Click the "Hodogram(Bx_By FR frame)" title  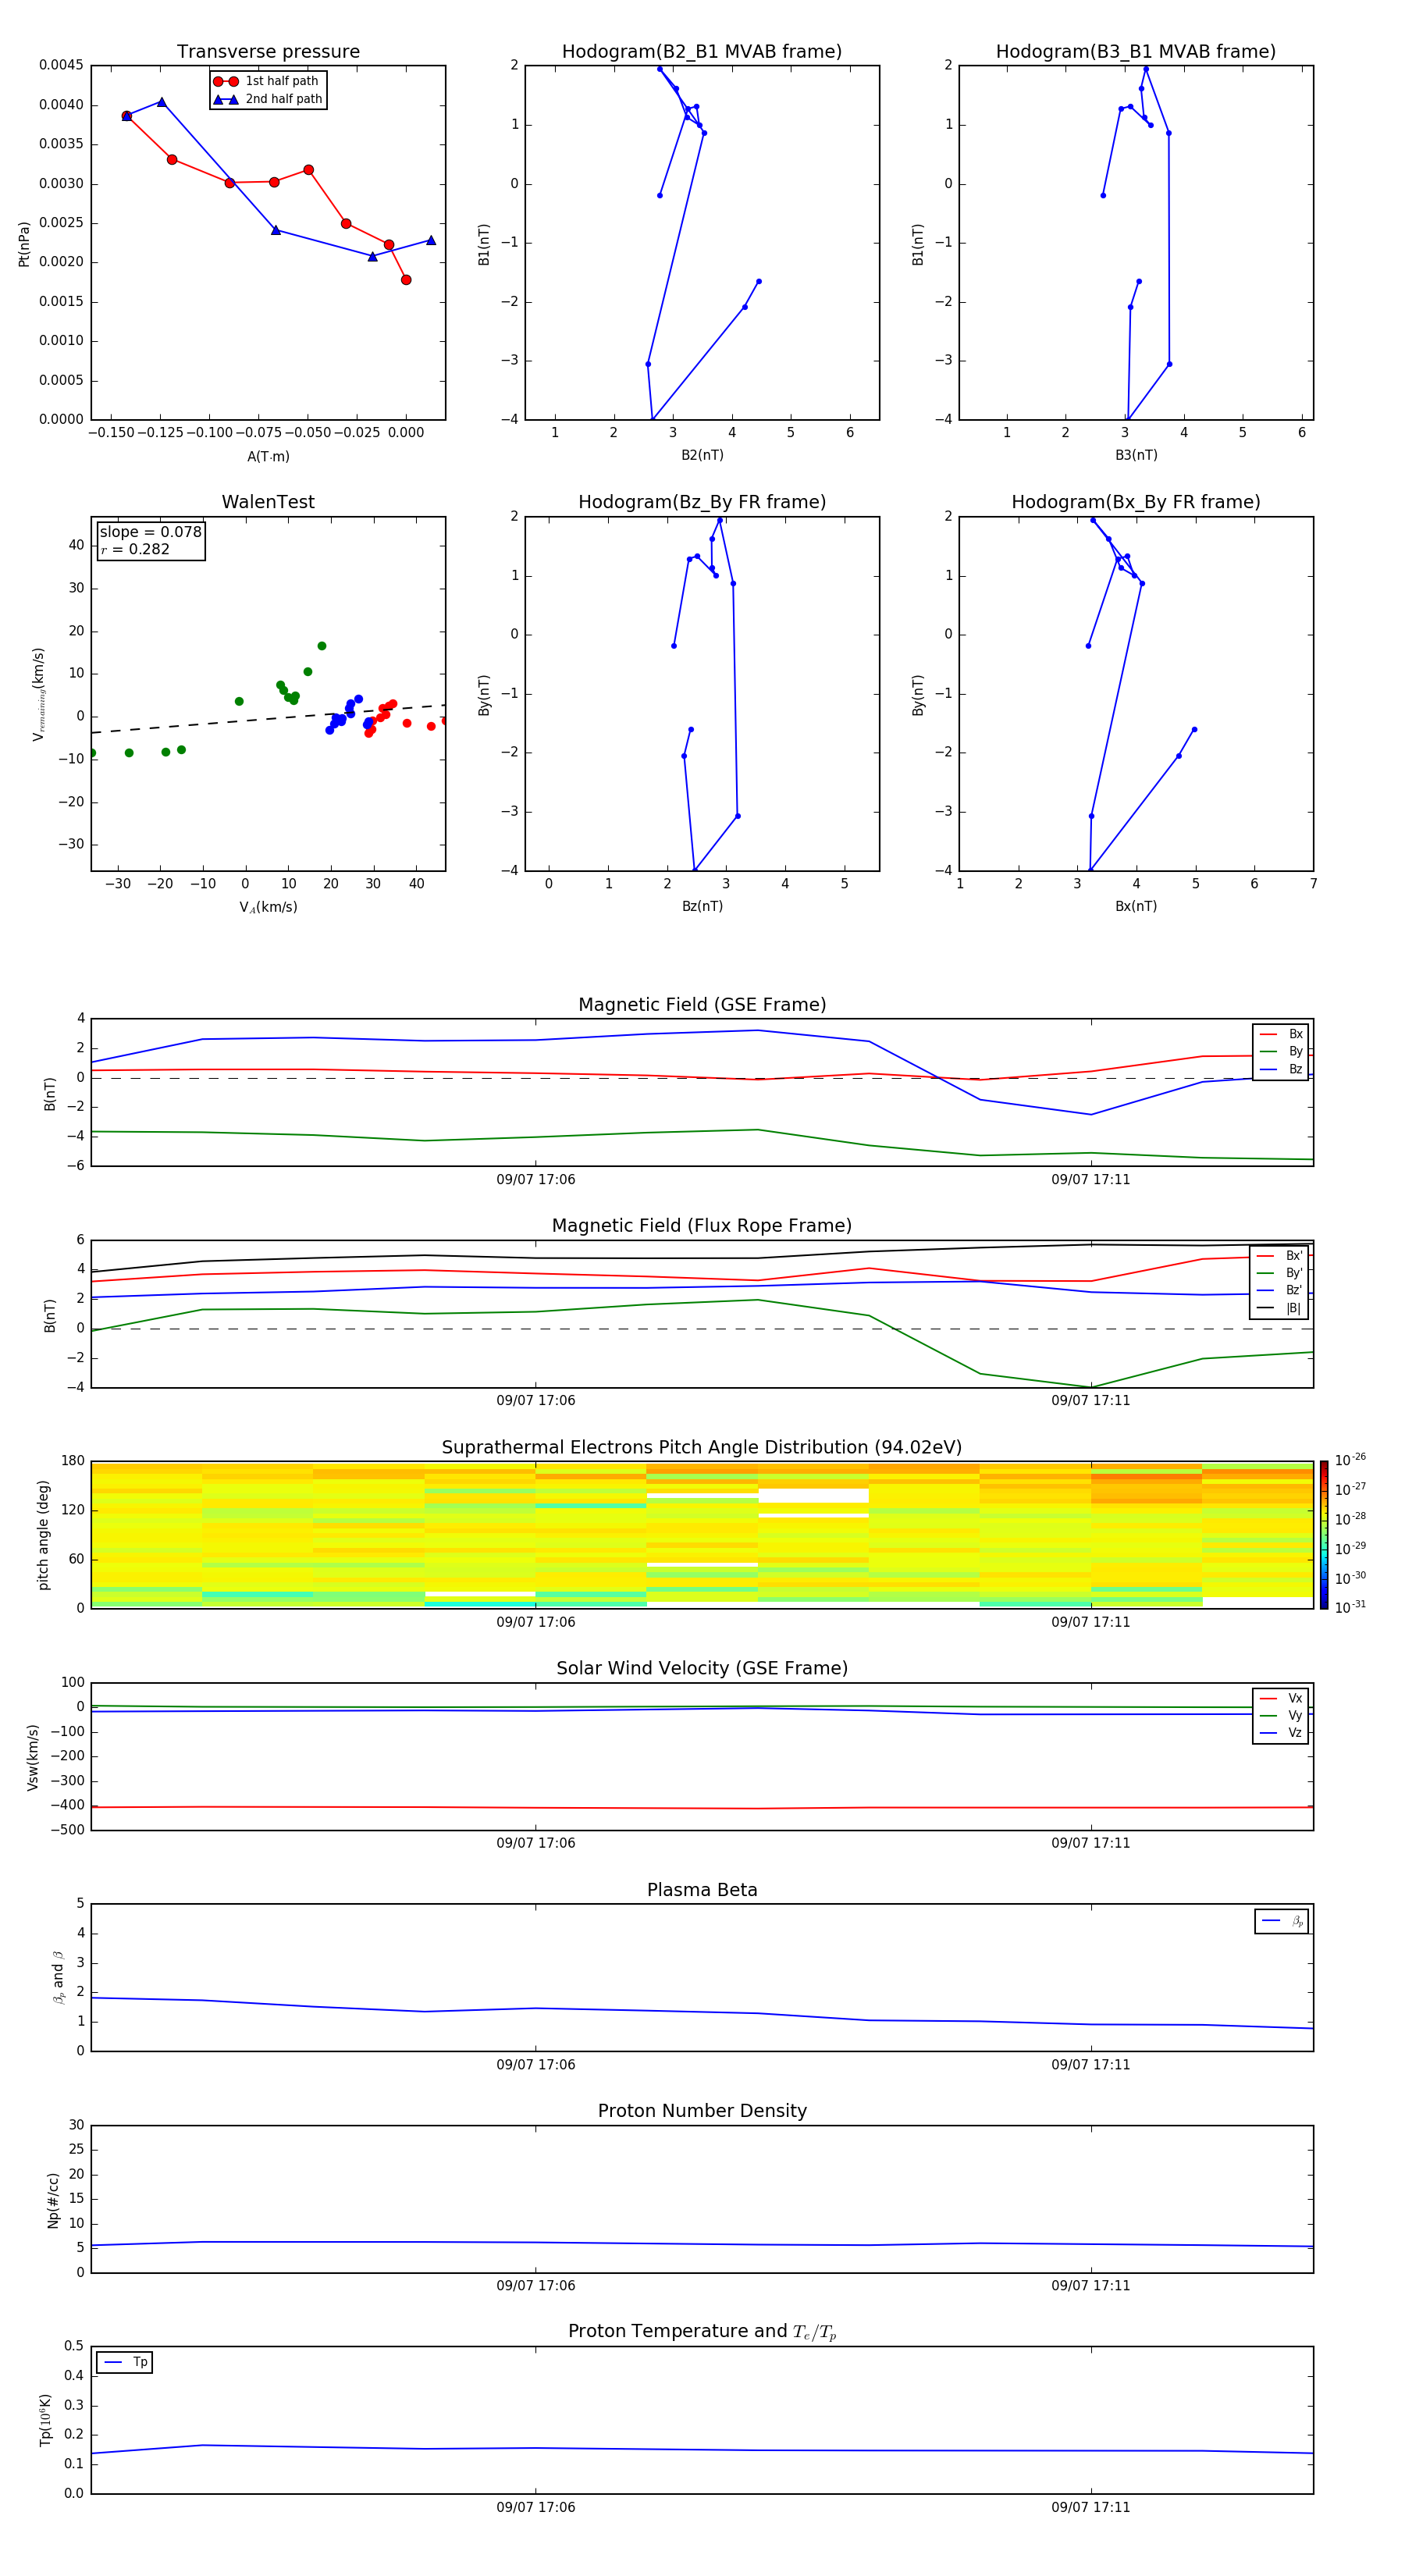[1136, 502]
